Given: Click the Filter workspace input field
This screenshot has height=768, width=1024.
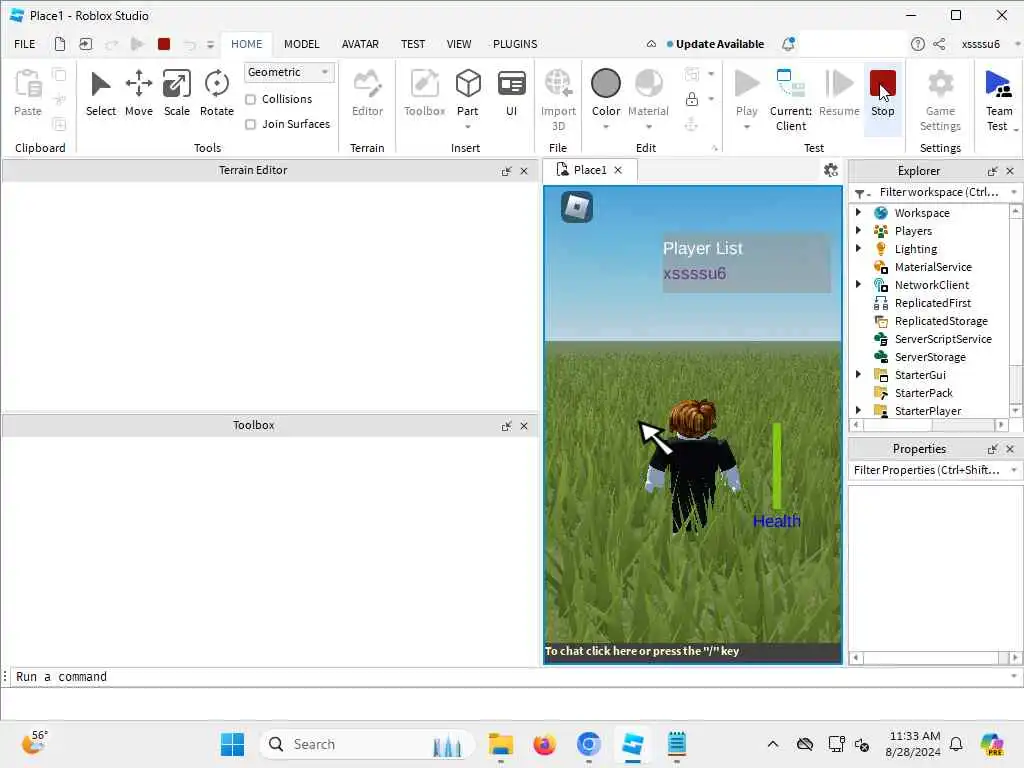Looking at the screenshot, I should [939, 192].
